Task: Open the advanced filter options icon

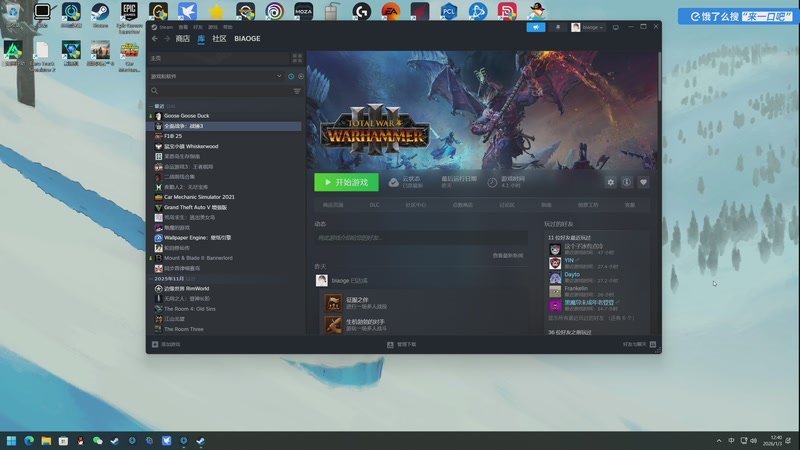Action: click(297, 91)
